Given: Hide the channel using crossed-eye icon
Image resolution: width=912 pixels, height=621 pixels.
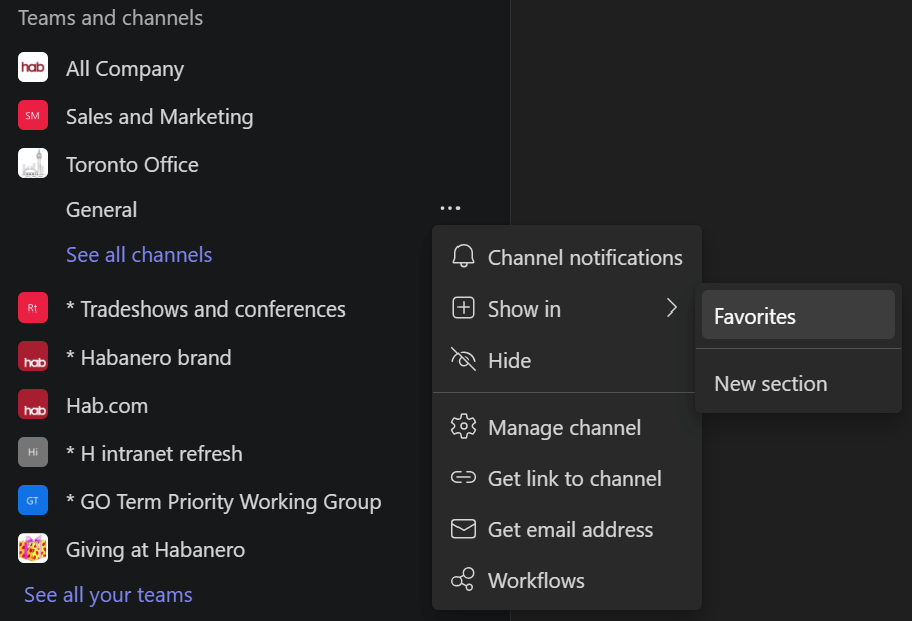Looking at the screenshot, I should (463, 360).
